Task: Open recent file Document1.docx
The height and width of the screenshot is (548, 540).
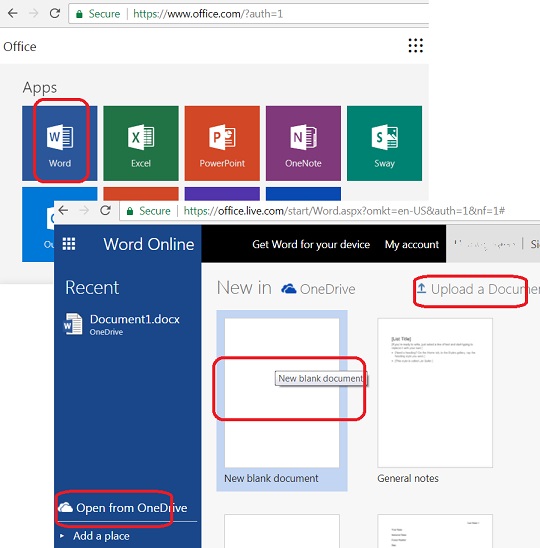Action: 122,324
